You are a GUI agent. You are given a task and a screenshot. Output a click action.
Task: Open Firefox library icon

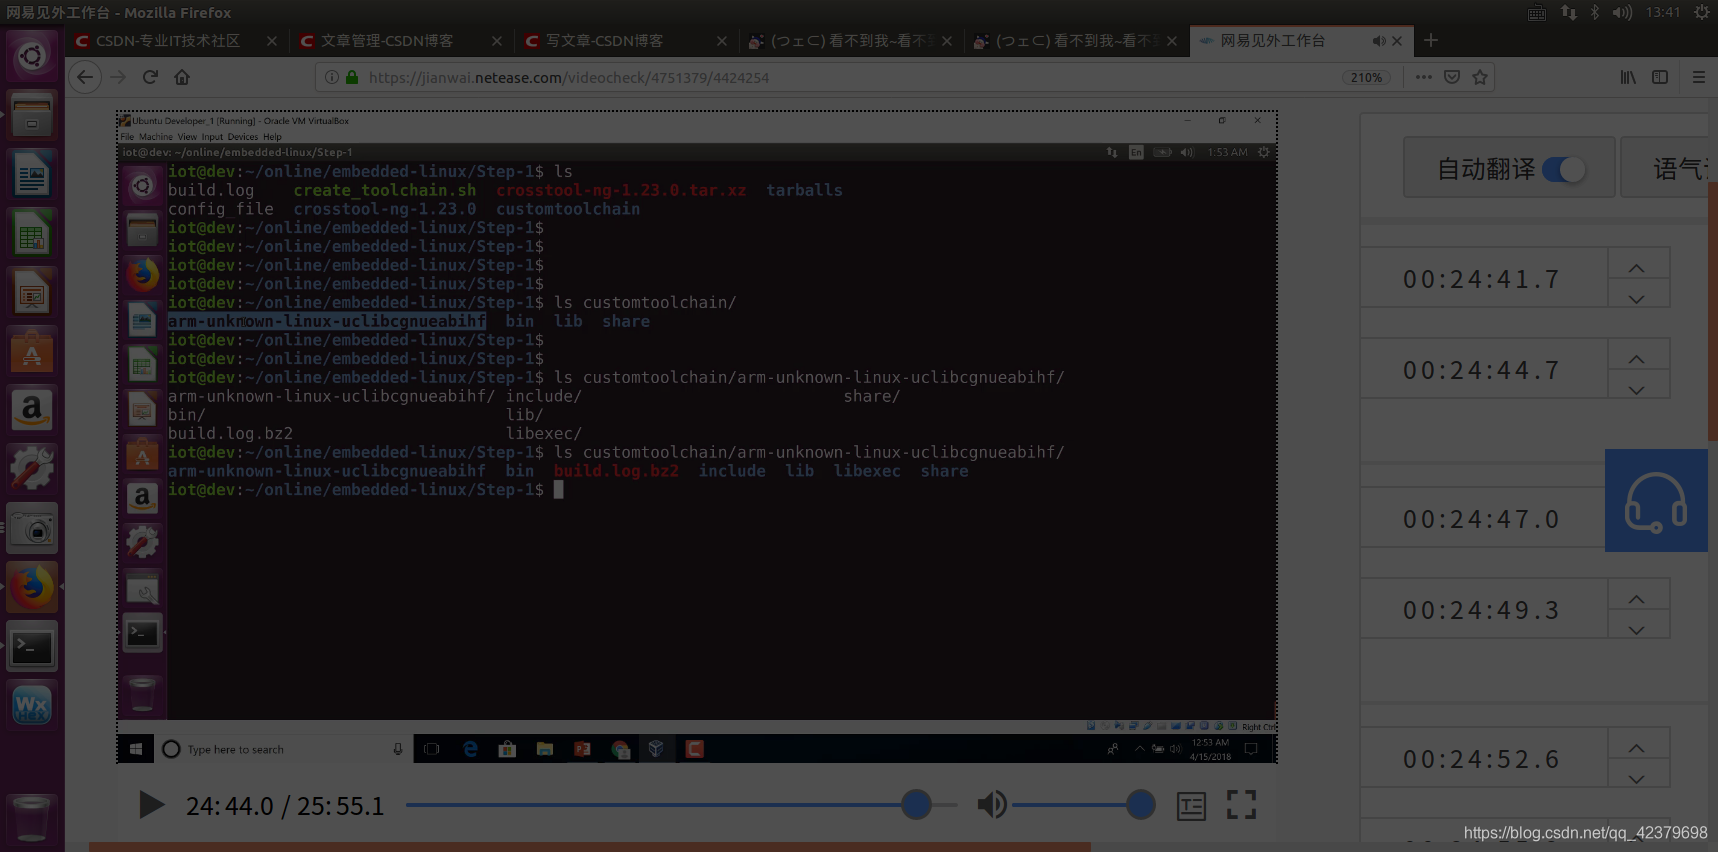point(1628,77)
